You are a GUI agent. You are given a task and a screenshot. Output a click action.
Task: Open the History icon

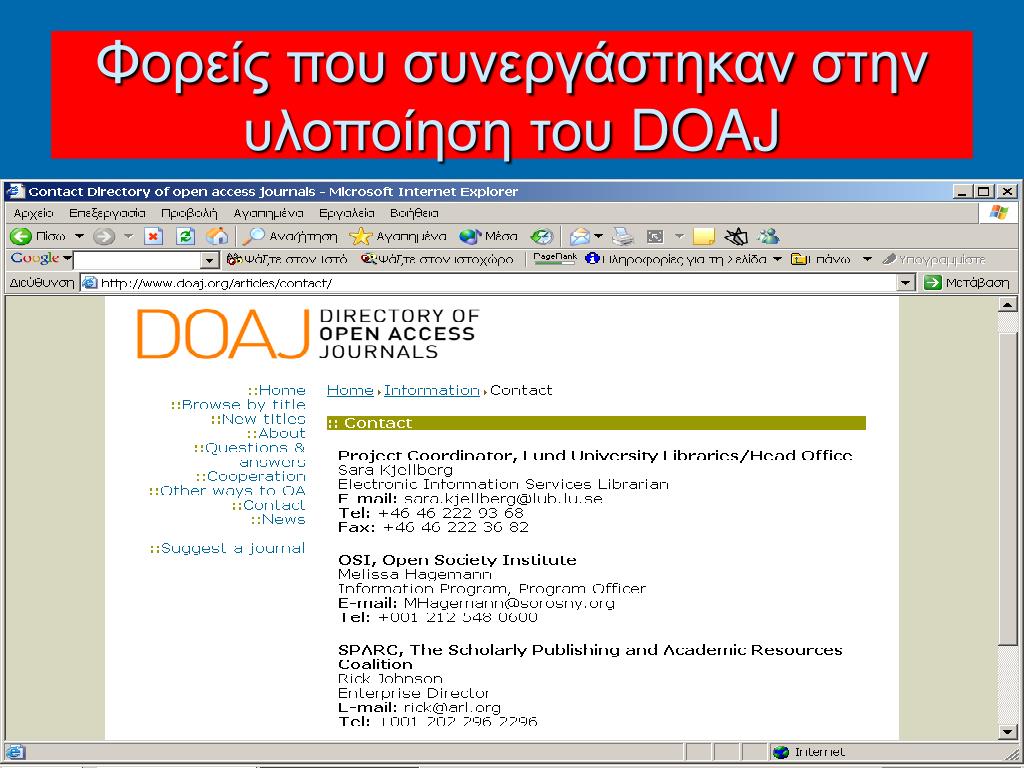[541, 236]
